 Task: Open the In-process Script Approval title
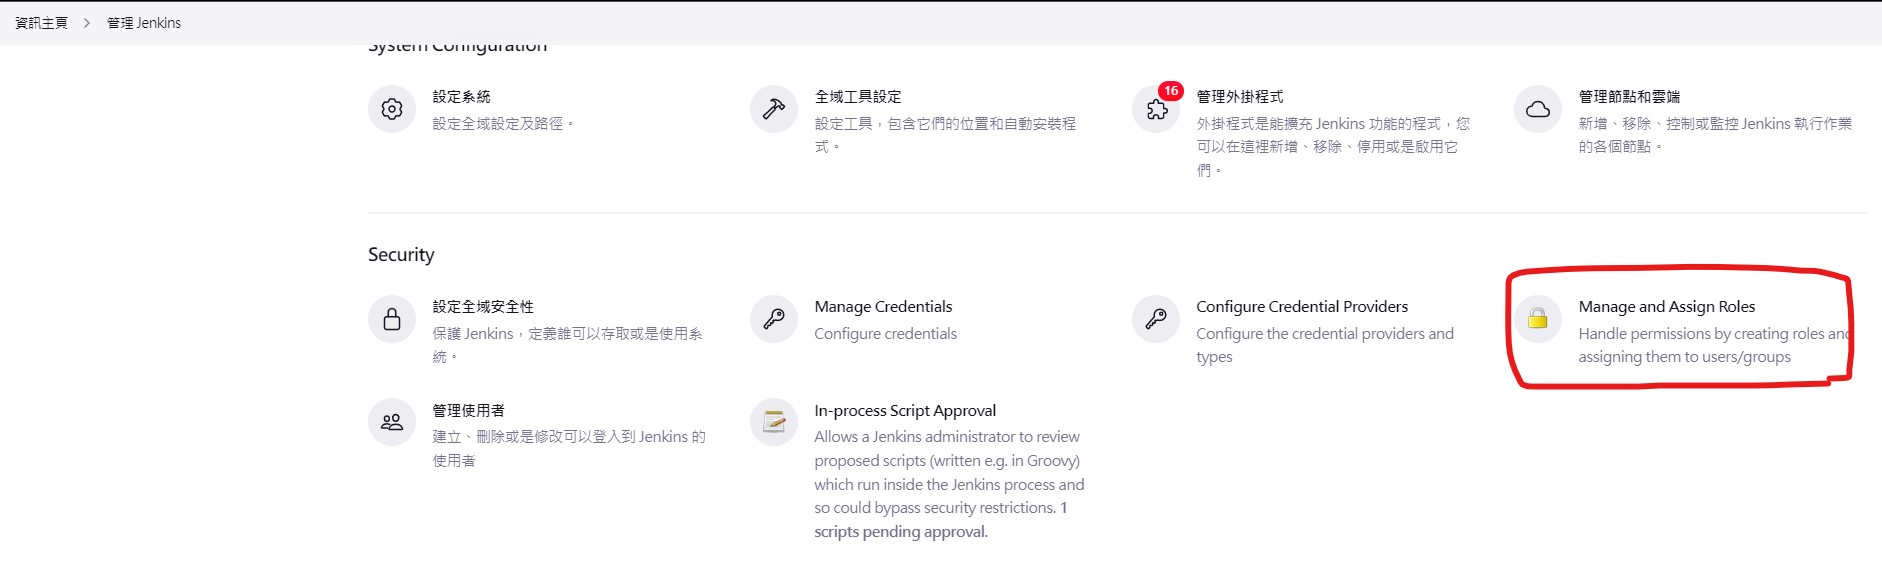pyautogui.click(x=905, y=411)
